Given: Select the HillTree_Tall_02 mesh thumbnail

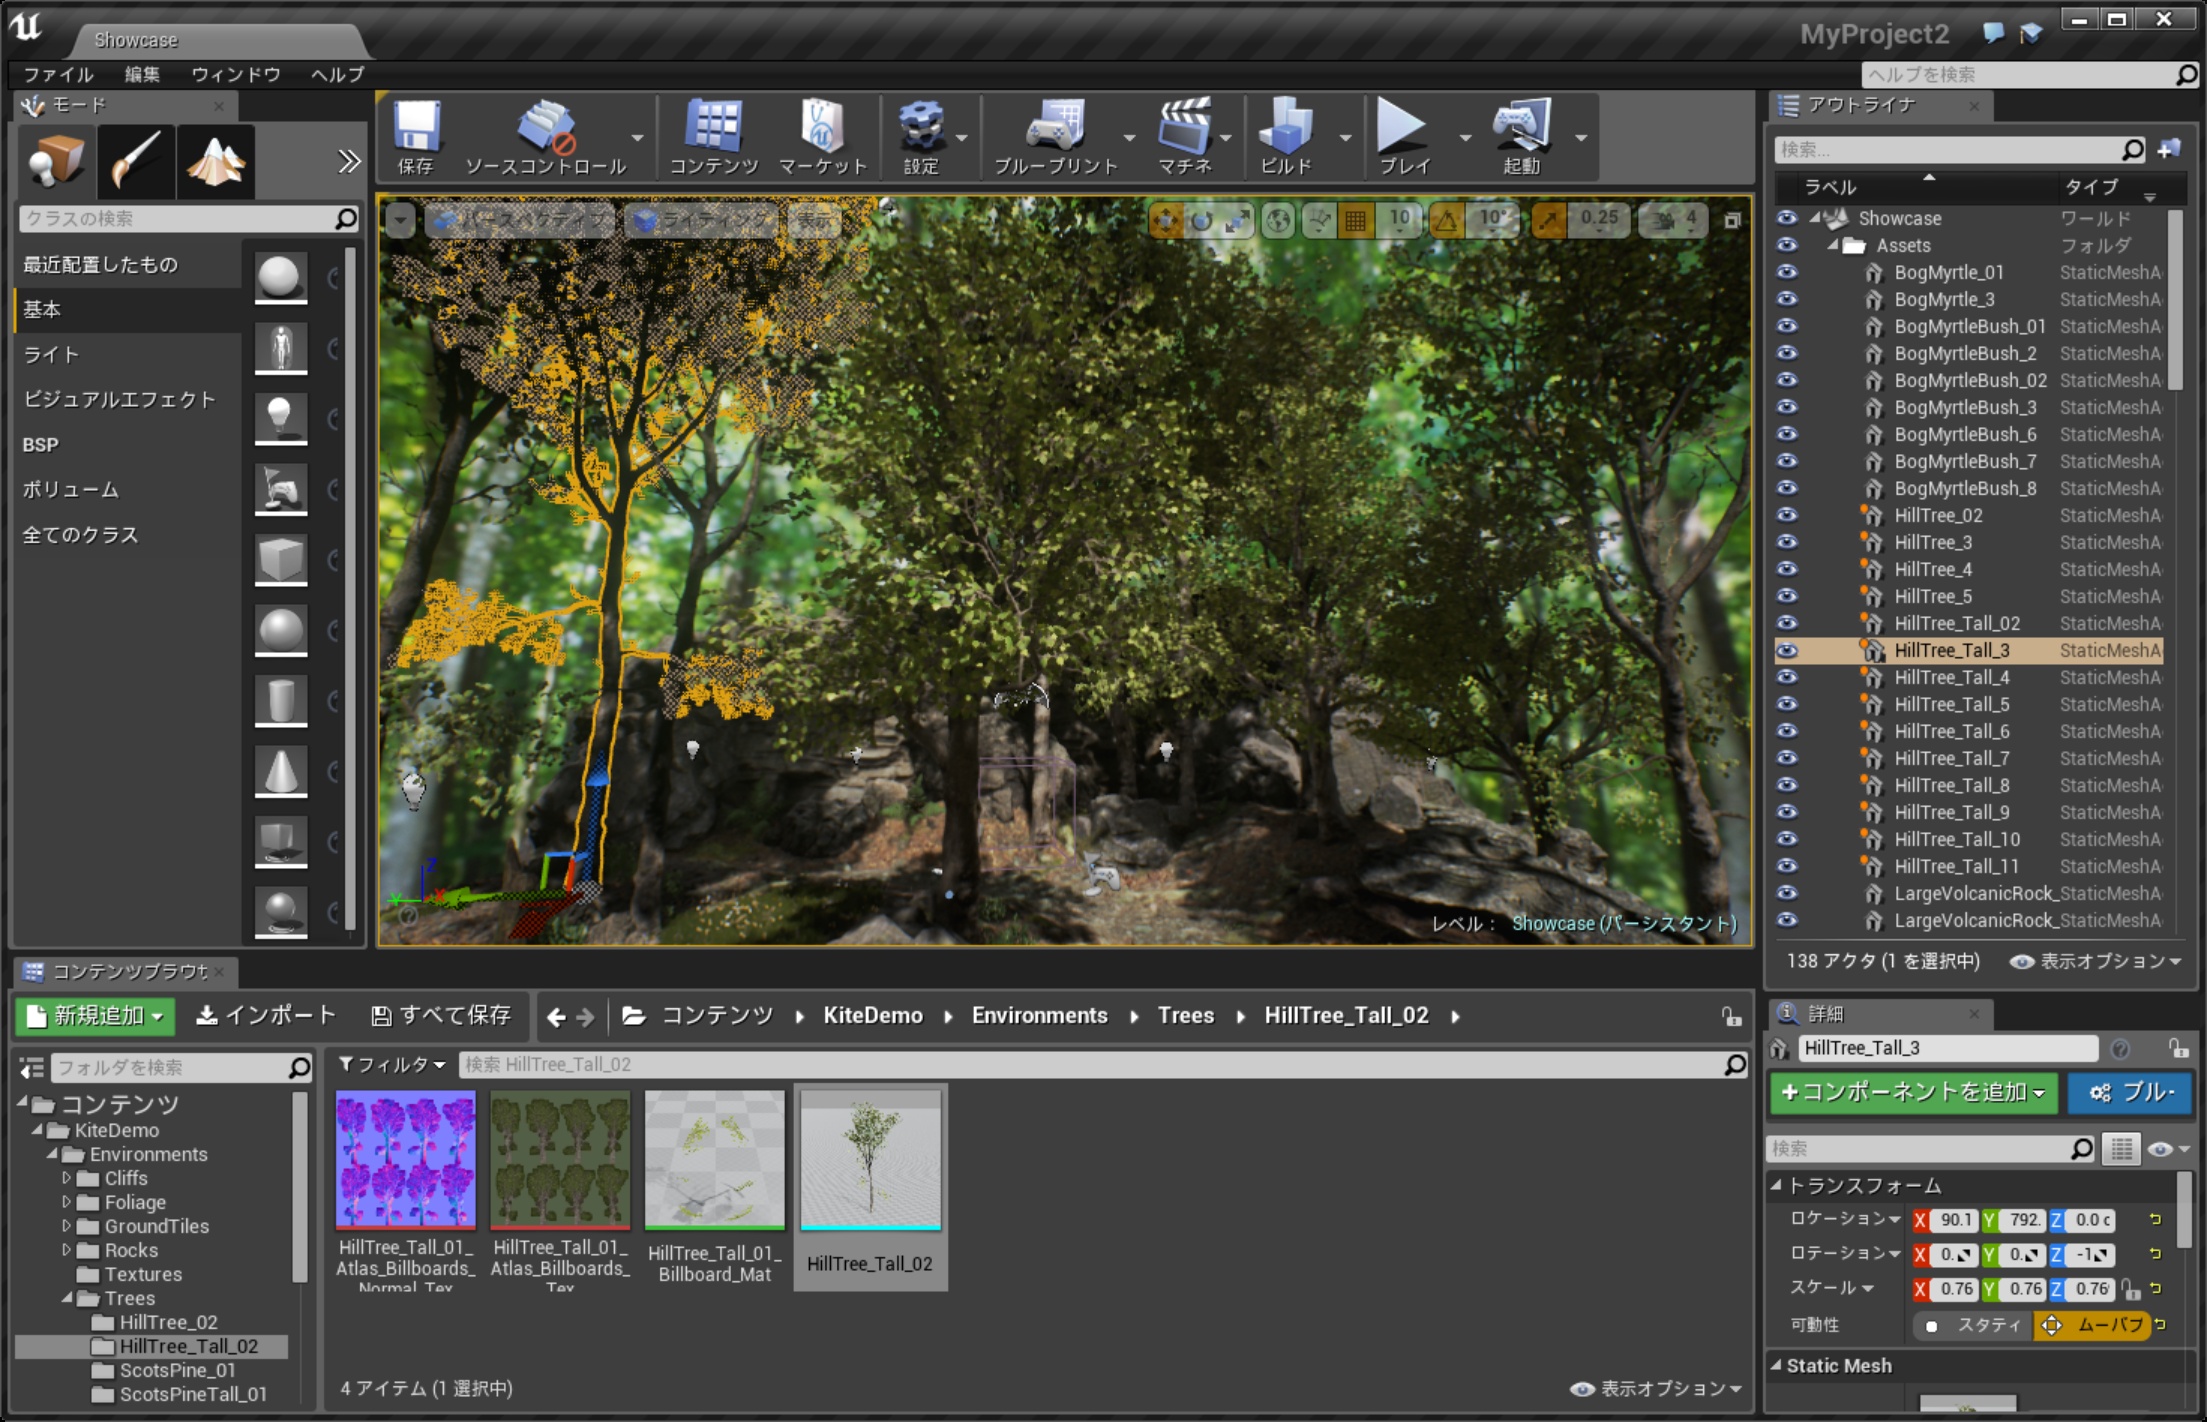Looking at the screenshot, I should 870,1161.
